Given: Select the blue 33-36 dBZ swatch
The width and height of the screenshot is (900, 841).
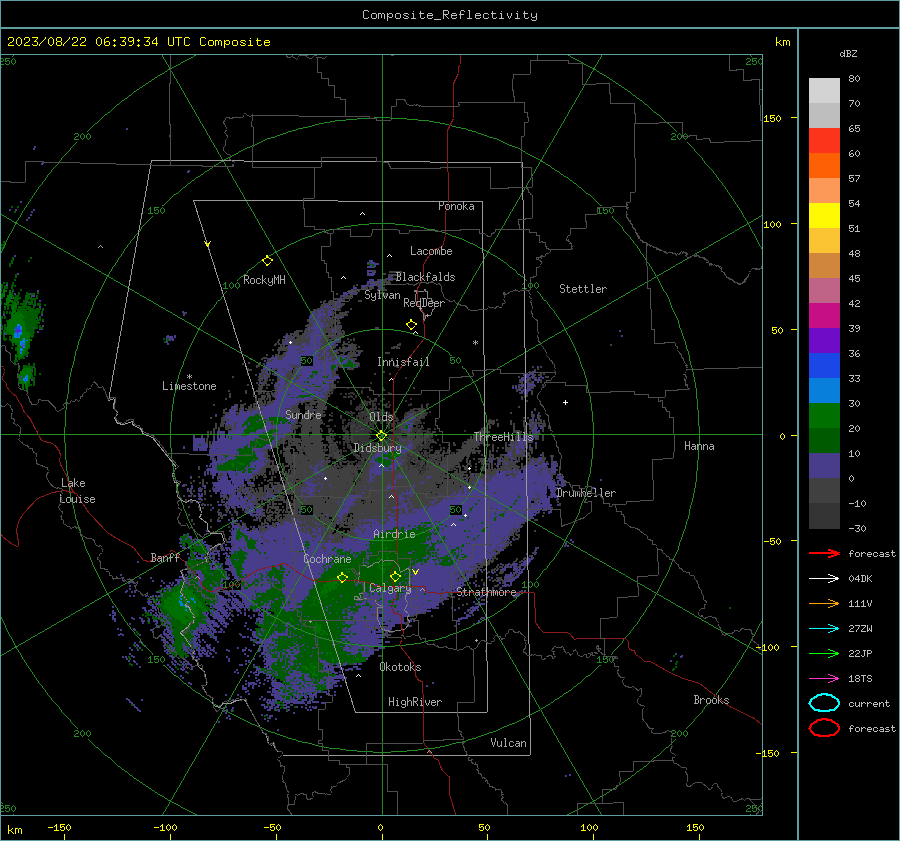Looking at the screenshot, I should pyautogui.click(x=824, y=365).
